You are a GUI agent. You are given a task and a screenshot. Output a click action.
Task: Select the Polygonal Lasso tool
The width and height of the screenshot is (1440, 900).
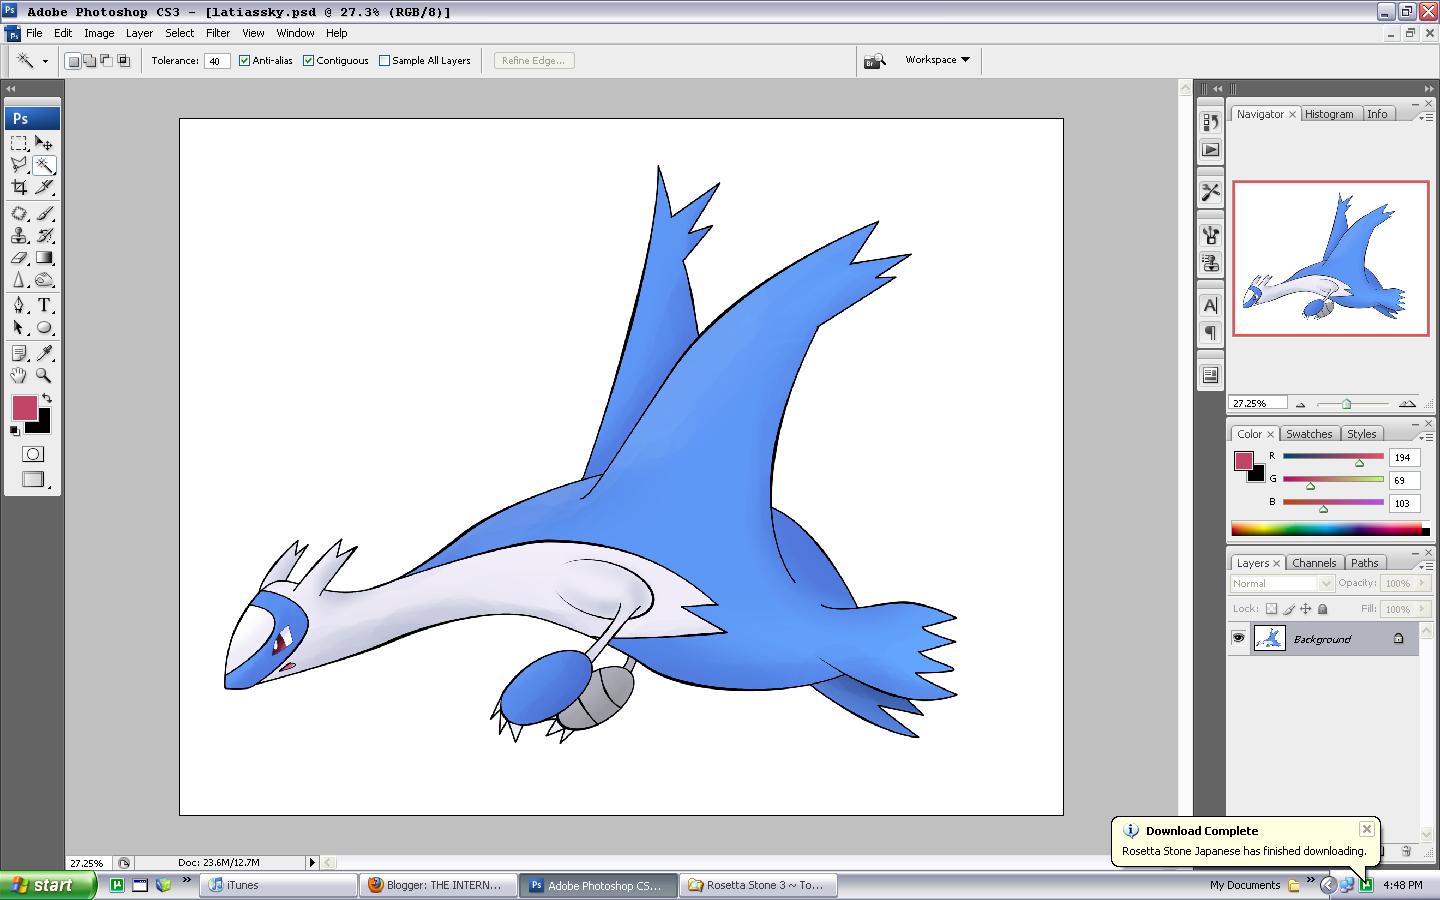point(19,165)
